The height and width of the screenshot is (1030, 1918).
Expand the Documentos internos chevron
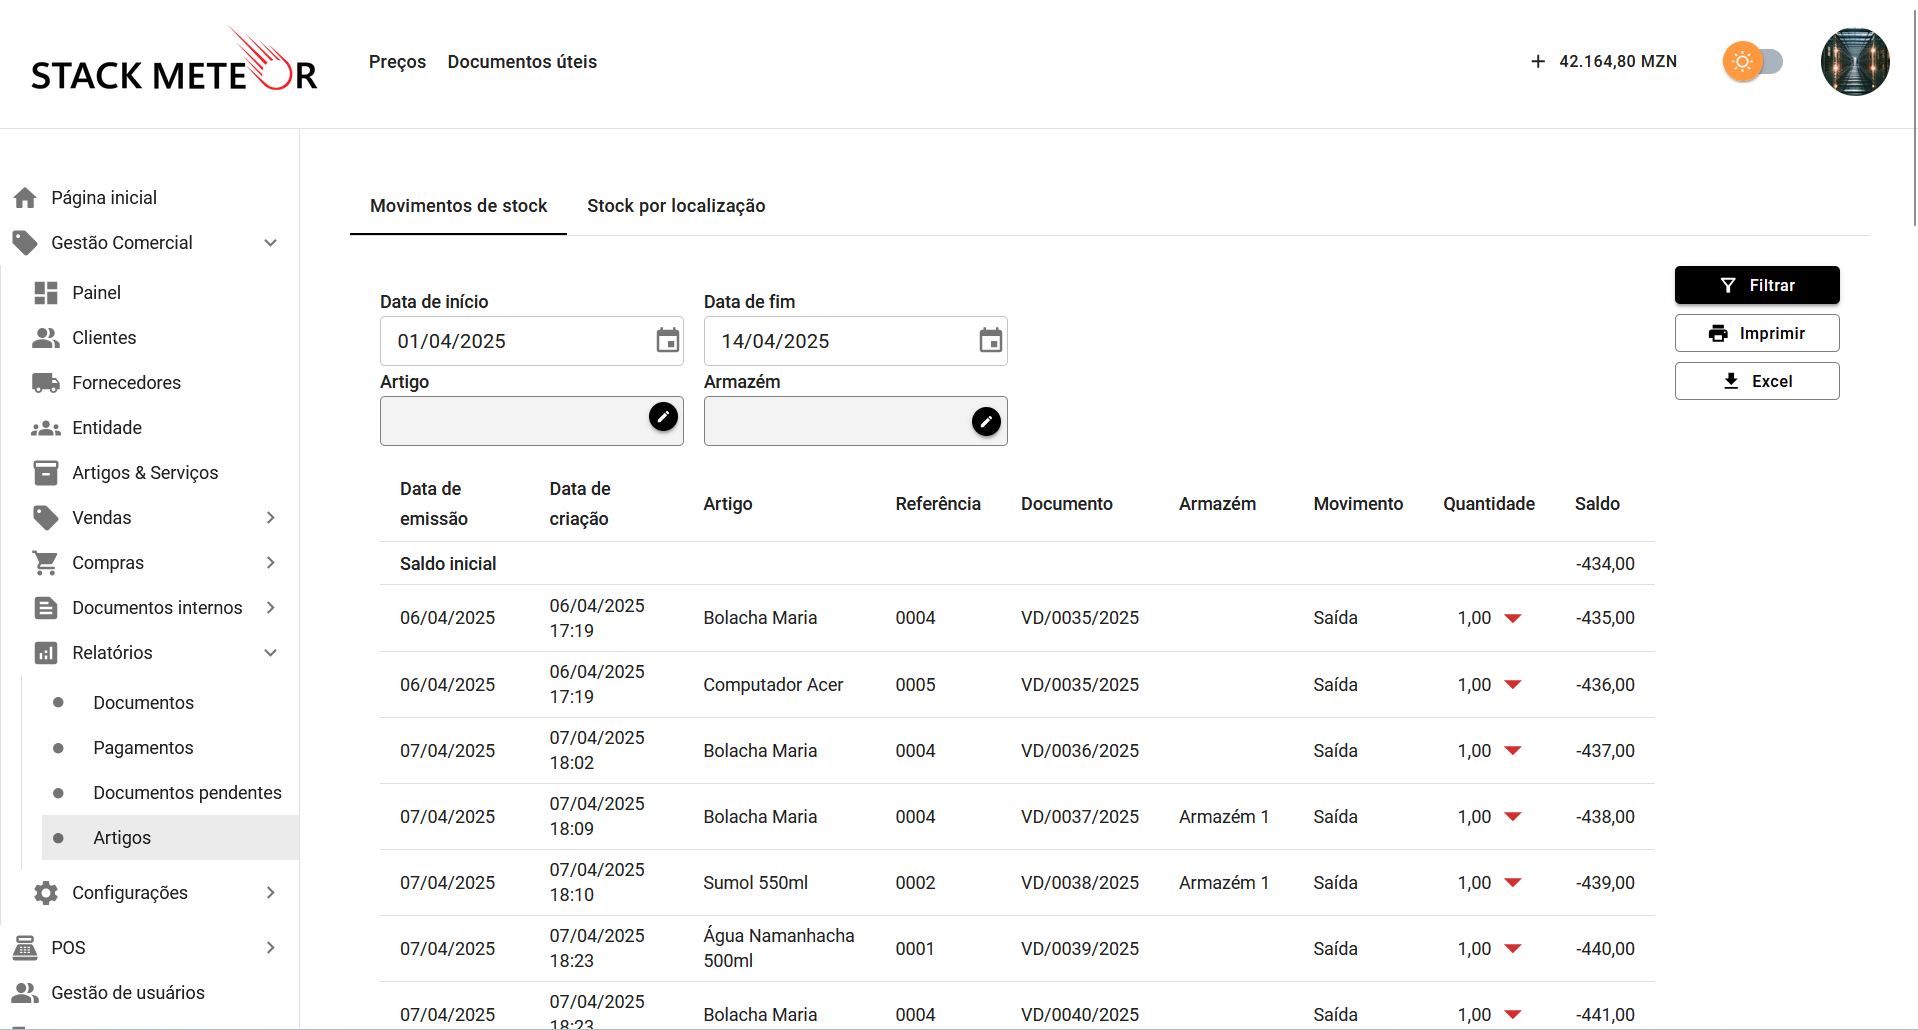pos(270,608)
